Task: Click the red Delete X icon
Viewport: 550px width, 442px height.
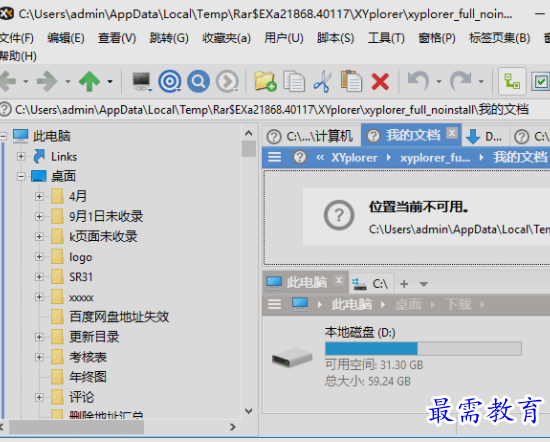Action: click(380, 81)
